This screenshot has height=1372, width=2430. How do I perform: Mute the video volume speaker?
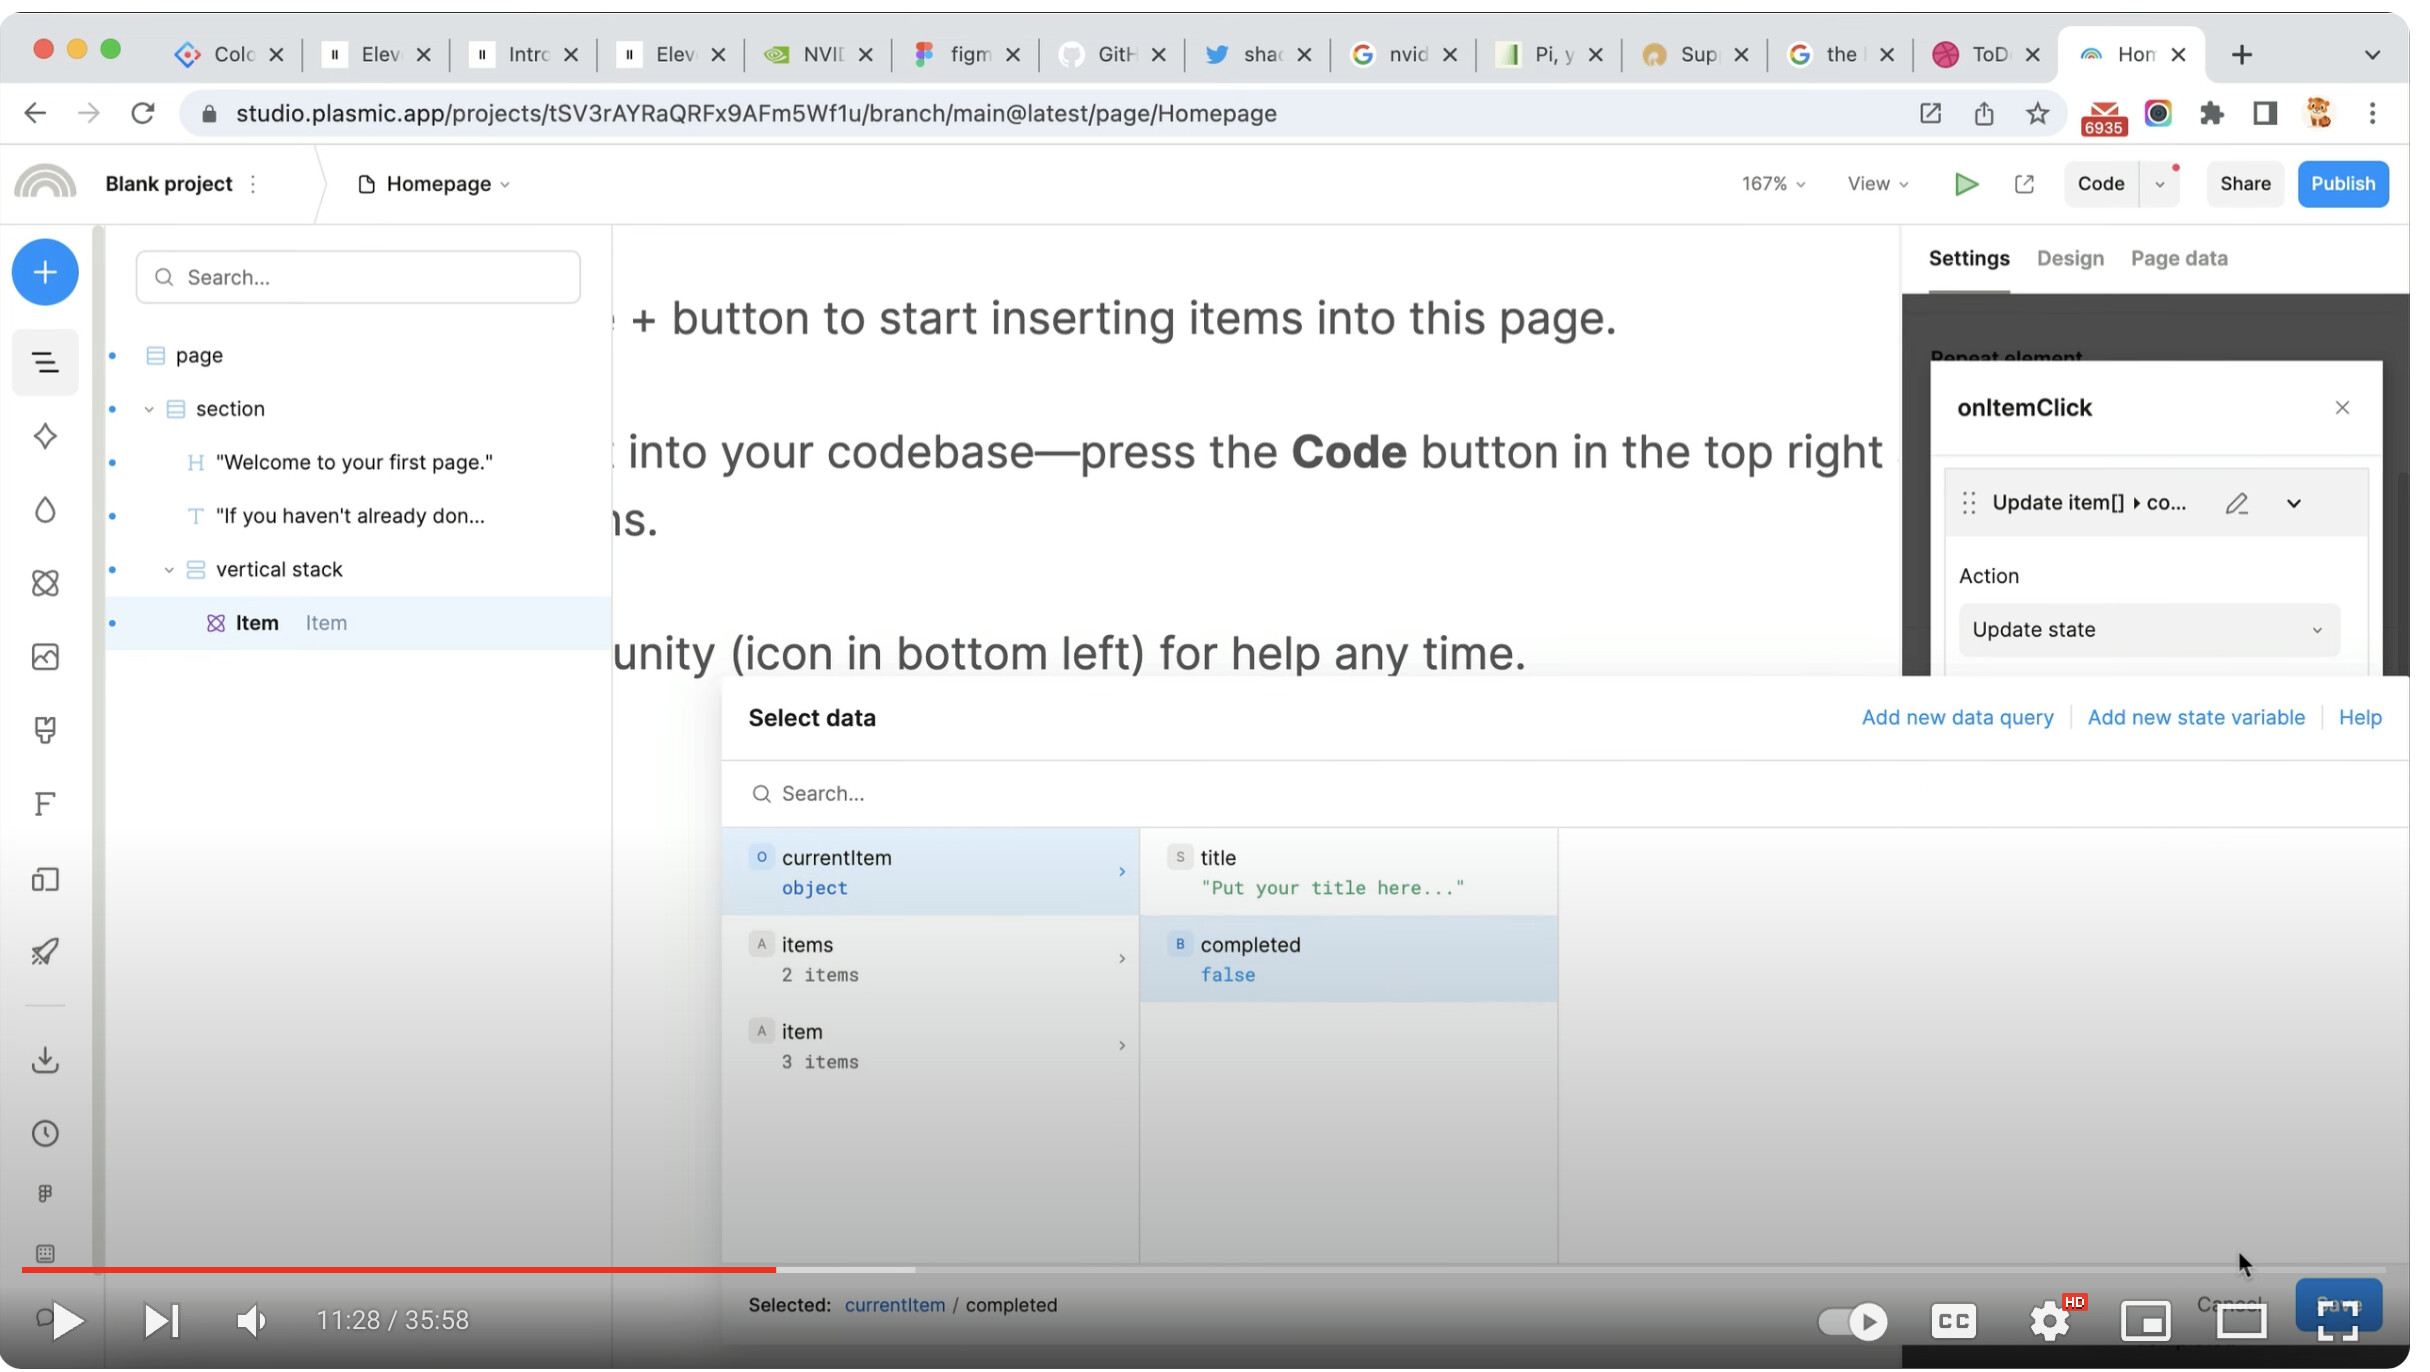251,1322
